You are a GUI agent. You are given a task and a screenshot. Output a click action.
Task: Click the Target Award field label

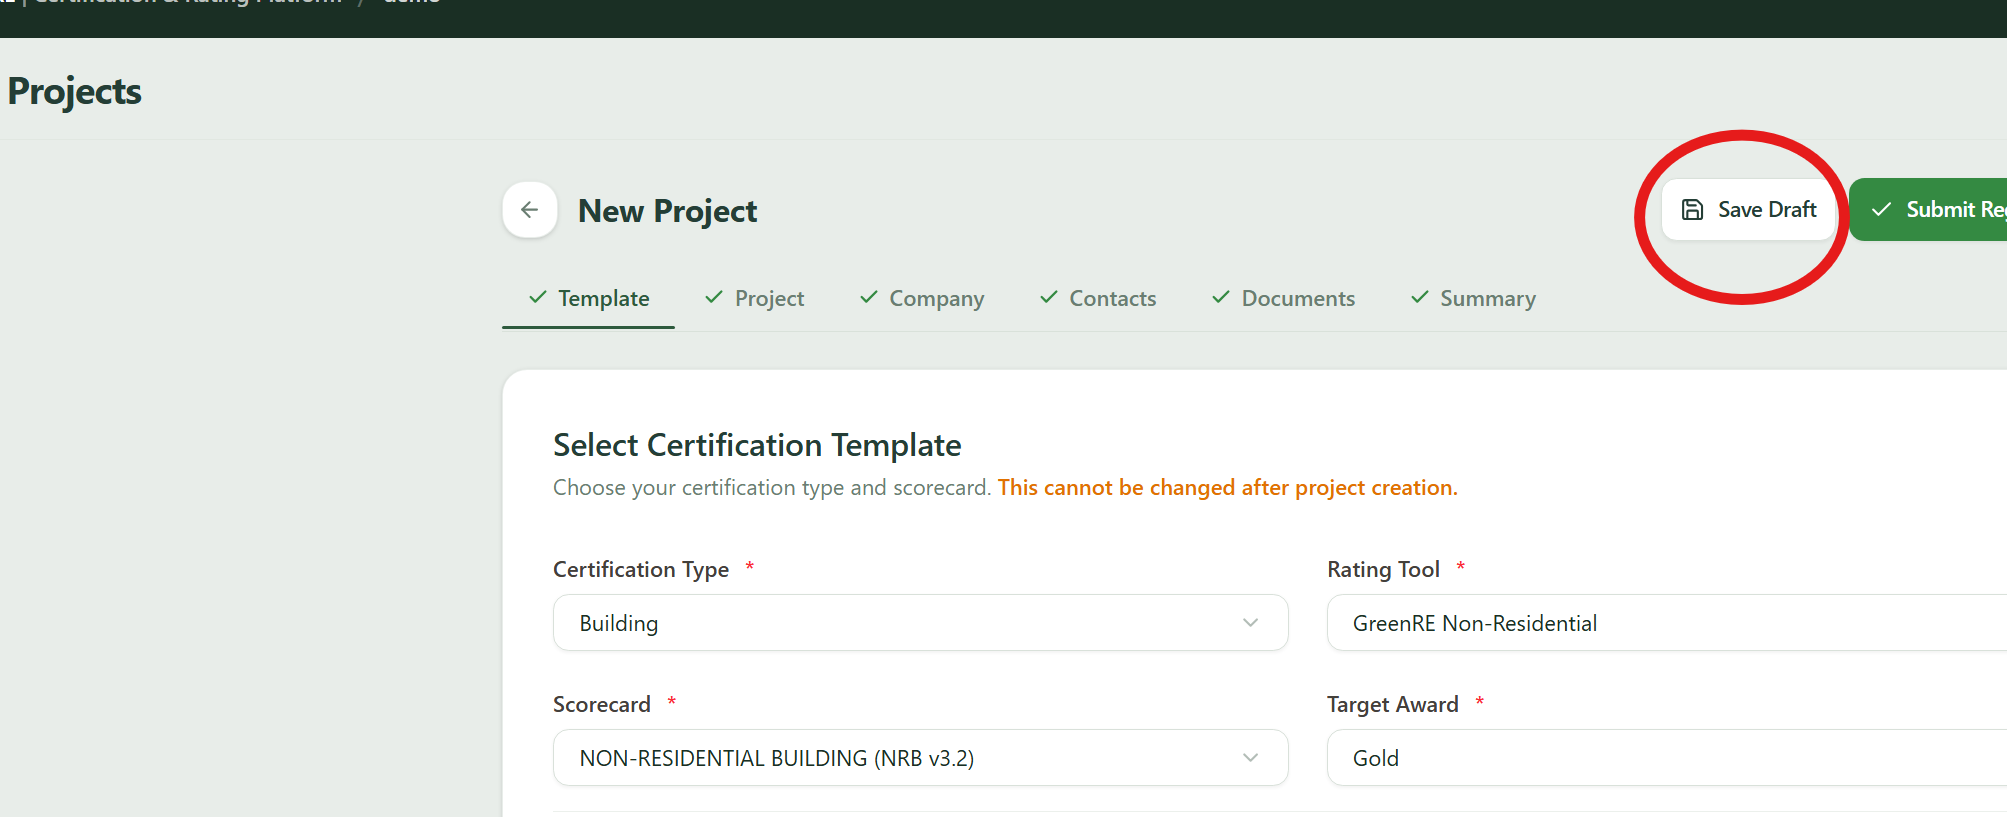coord(1392,704)
